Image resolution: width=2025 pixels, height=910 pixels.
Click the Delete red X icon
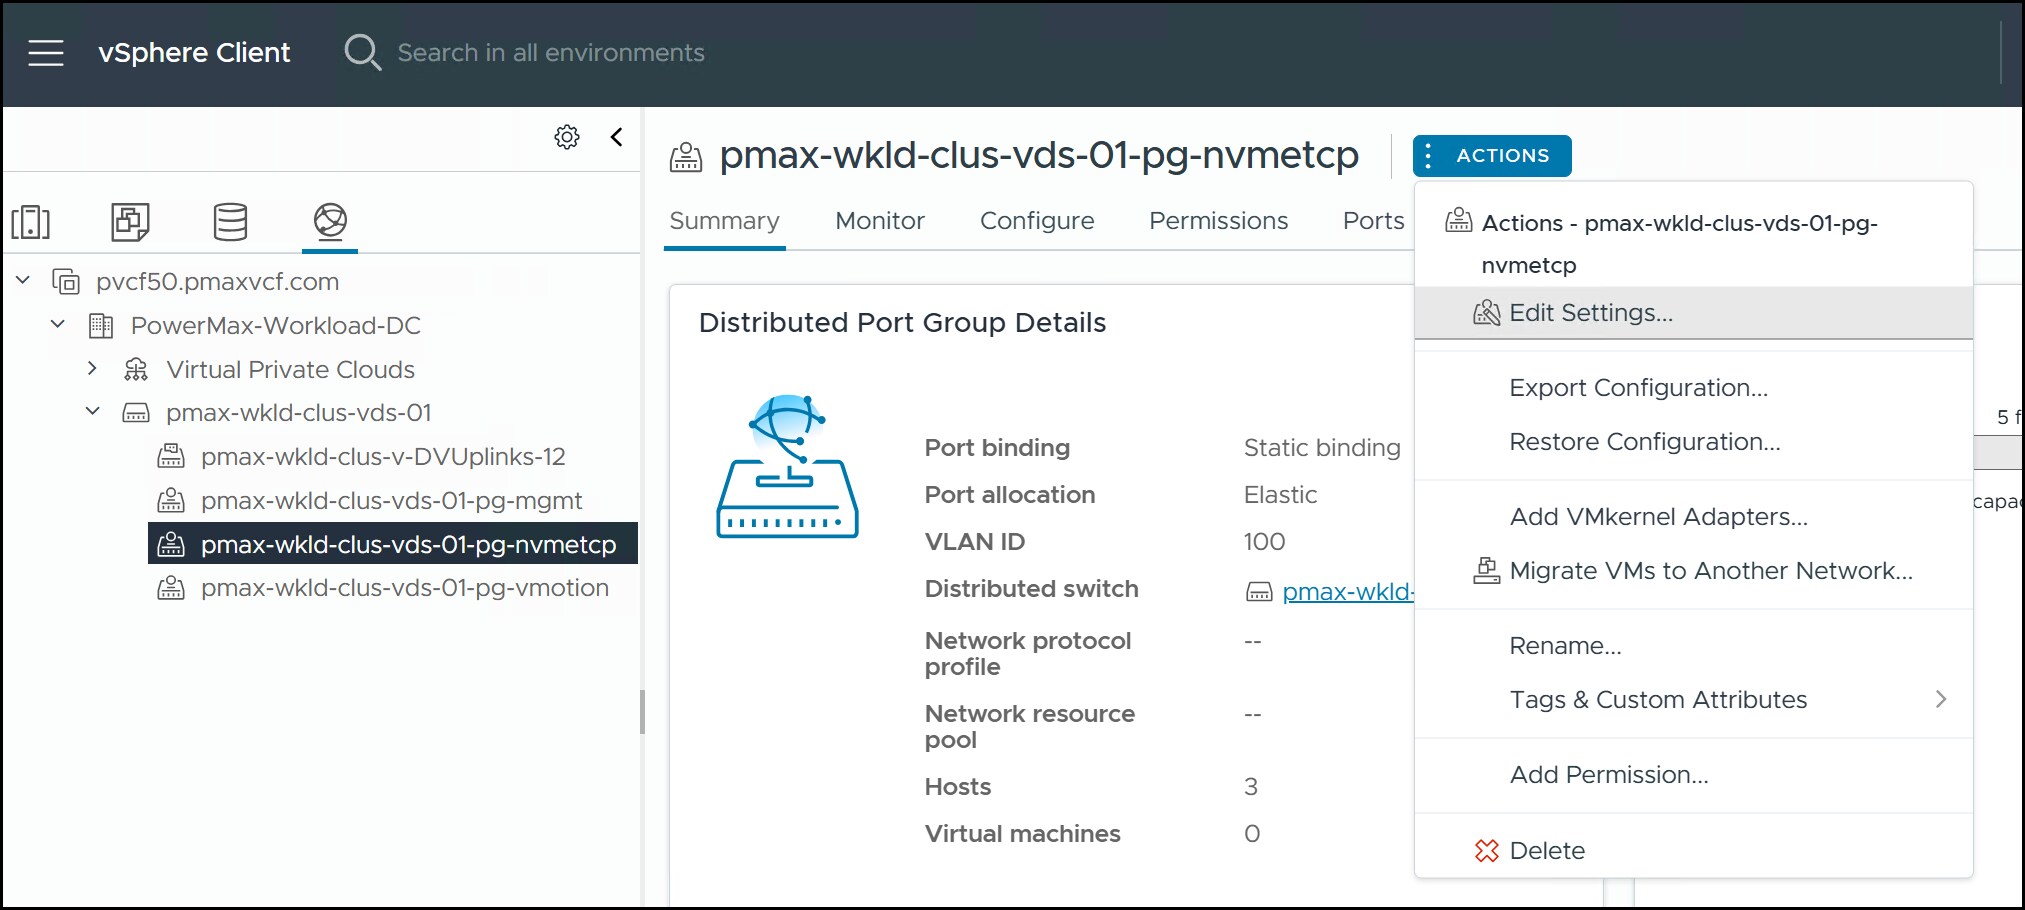[1487, 851]
